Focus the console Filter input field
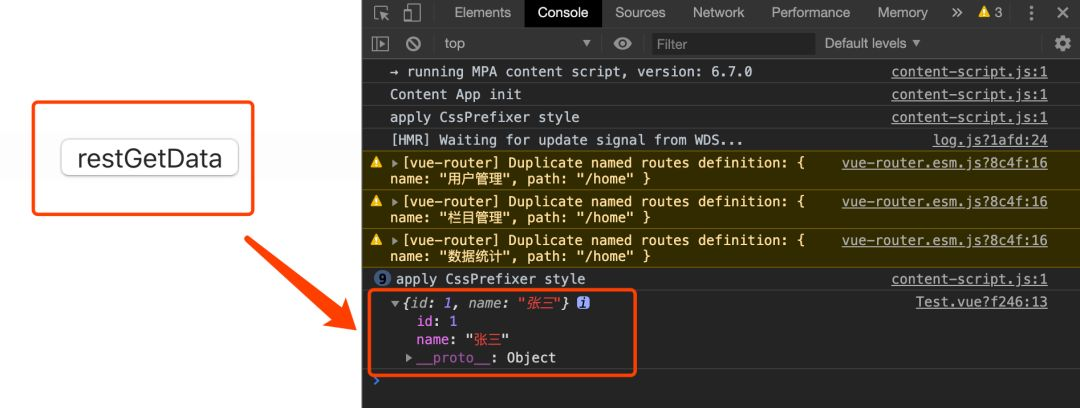The width and height of the screenshot is (1080, 408). [733, 44]
